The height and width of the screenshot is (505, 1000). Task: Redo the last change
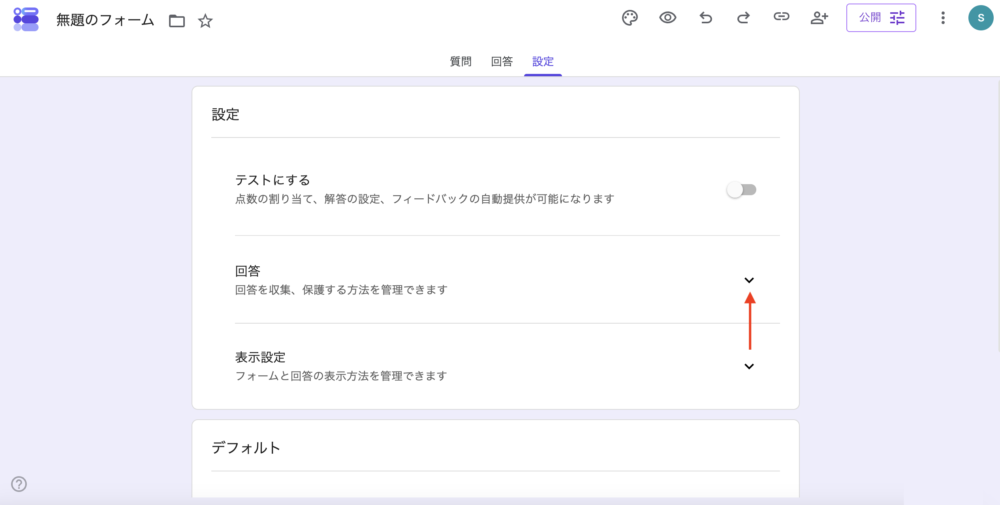coord(743,18)
